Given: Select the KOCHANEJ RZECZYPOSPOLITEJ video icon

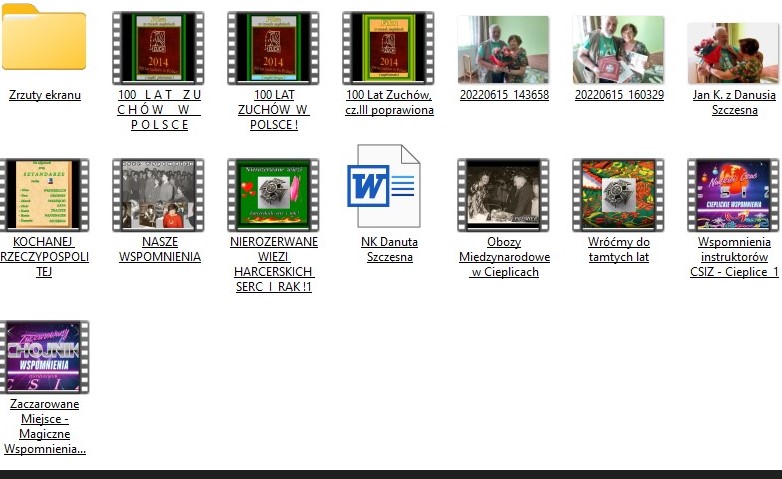Looking at the screenshot, I should tap(44, 194).
